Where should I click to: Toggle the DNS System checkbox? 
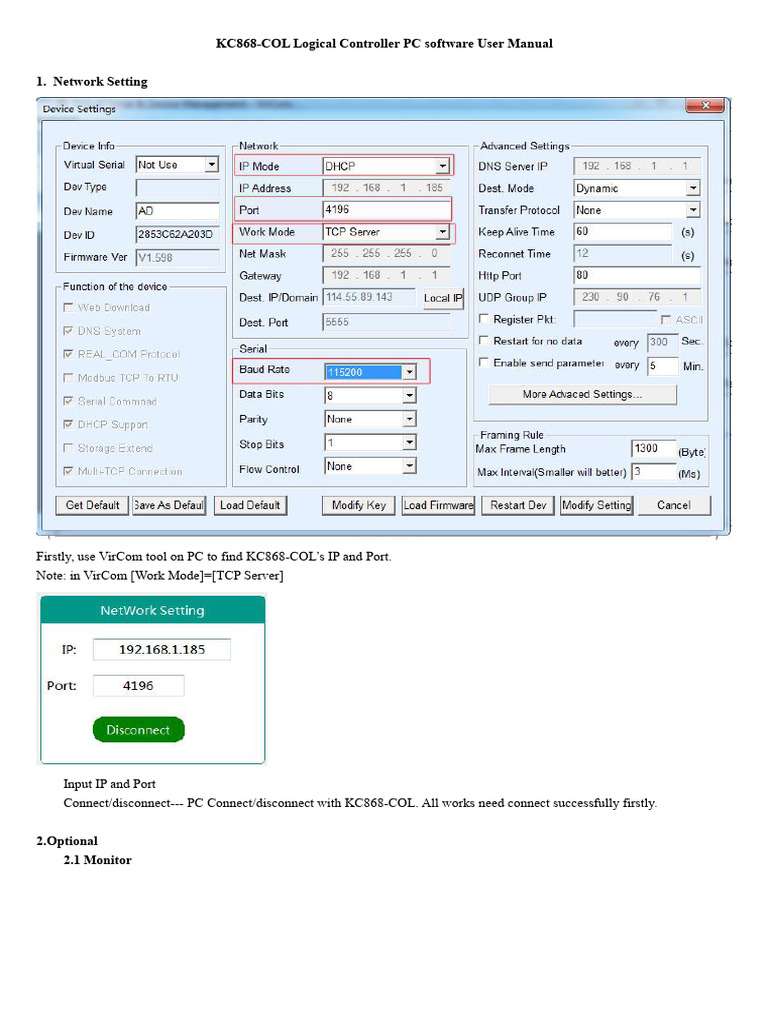pyautogui.click(x=68, y=330)
